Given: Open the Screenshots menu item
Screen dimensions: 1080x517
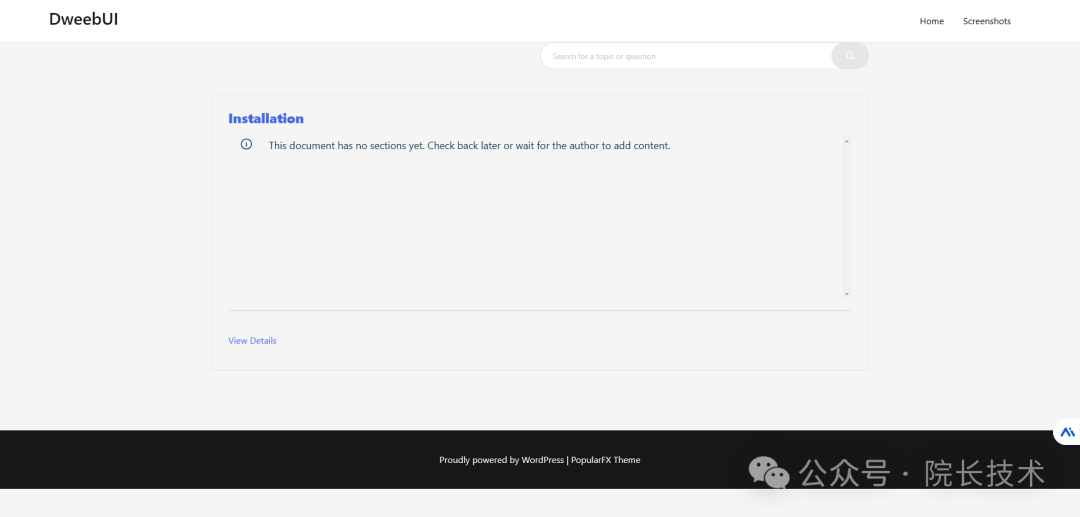Looking at the screenshot, I should tap(986, 21).
